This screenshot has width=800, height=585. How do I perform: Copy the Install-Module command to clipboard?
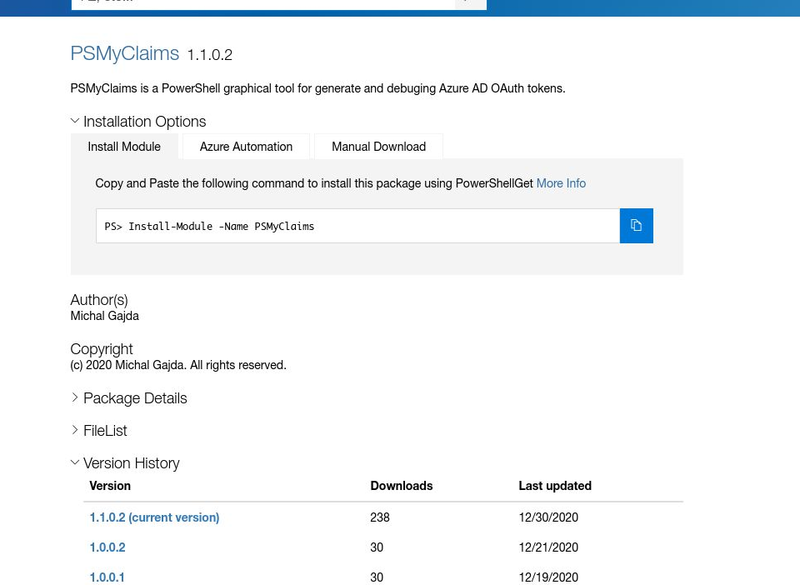pos(636,225)
